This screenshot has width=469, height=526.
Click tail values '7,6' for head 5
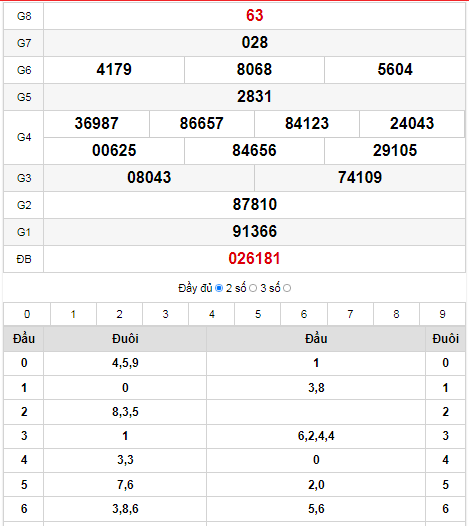(125, 485)
